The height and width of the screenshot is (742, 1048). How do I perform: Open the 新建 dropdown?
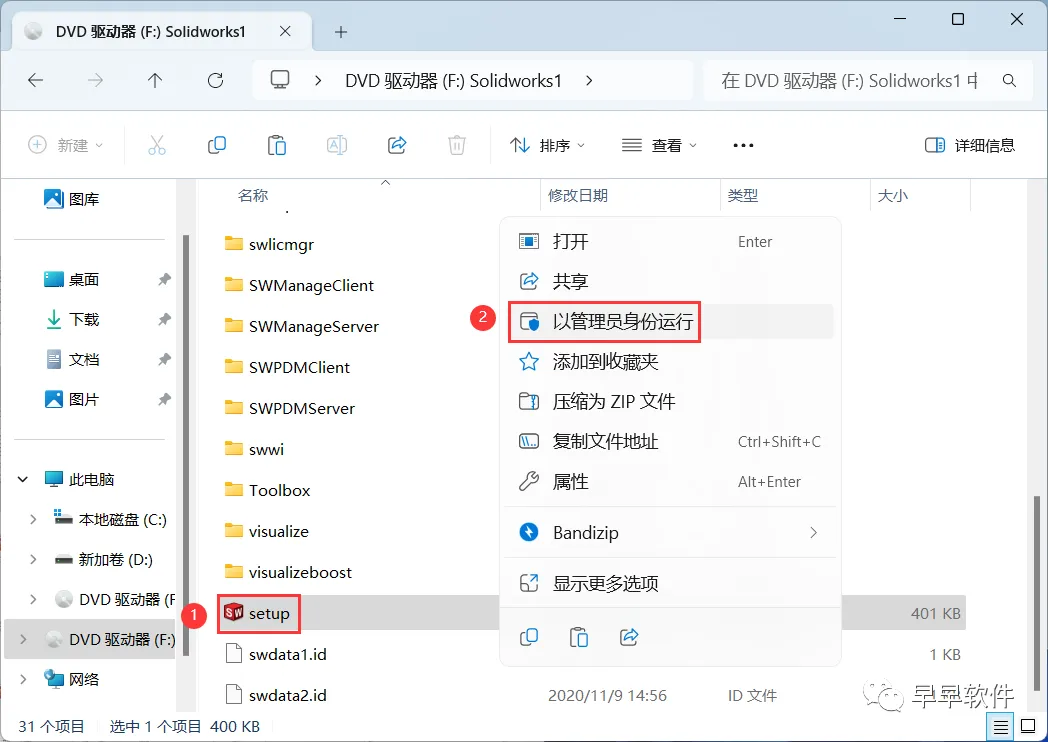click(x=66, y=145)
